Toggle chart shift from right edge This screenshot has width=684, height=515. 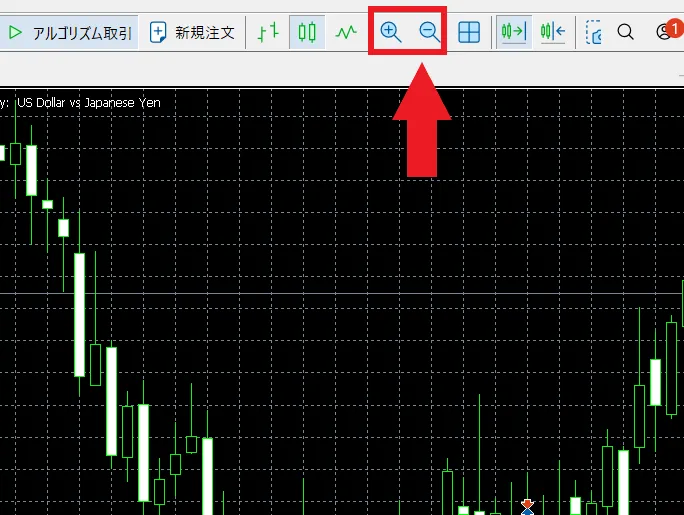(x=552, y=32)
